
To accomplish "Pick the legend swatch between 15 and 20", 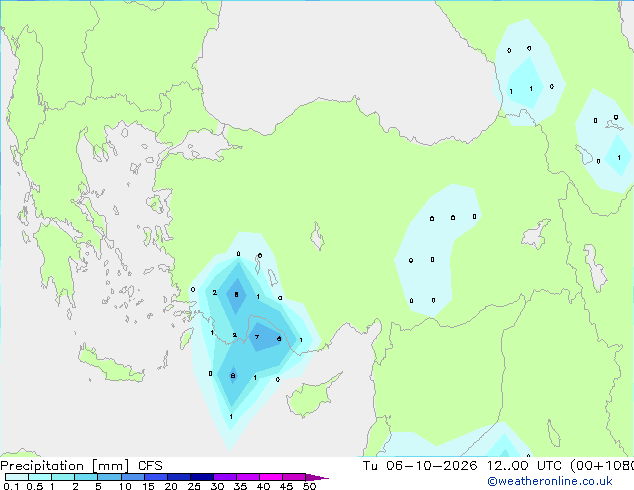I will coord(155,477).
